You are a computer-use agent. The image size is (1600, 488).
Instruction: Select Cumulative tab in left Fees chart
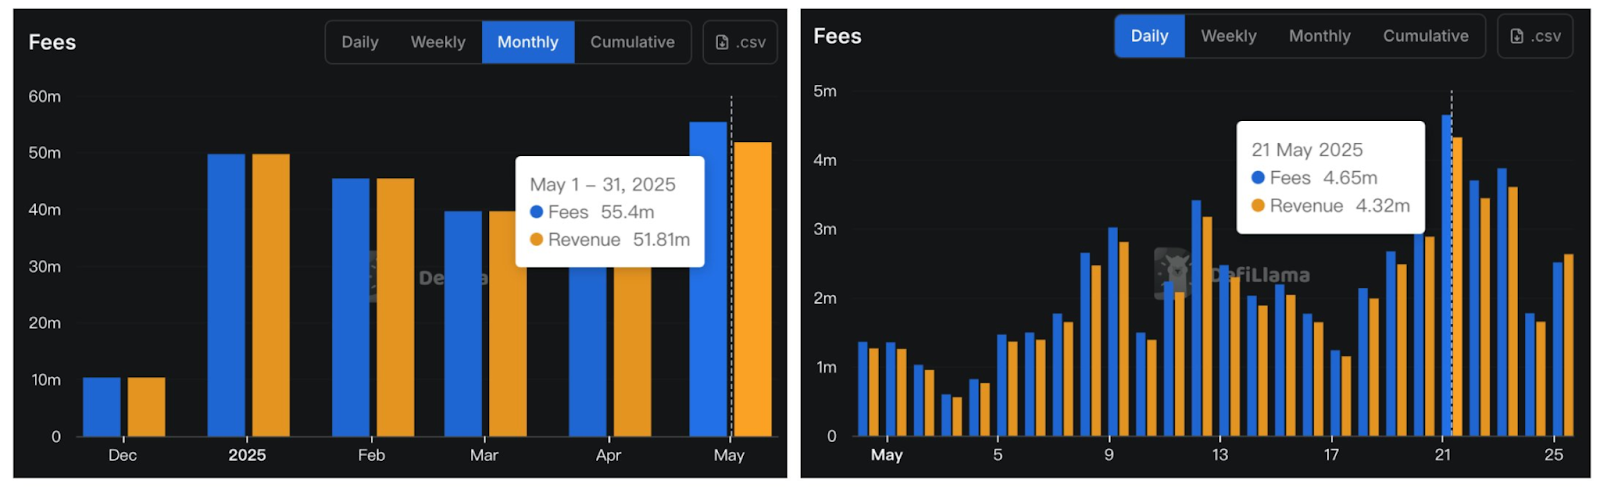coord(632,42)
